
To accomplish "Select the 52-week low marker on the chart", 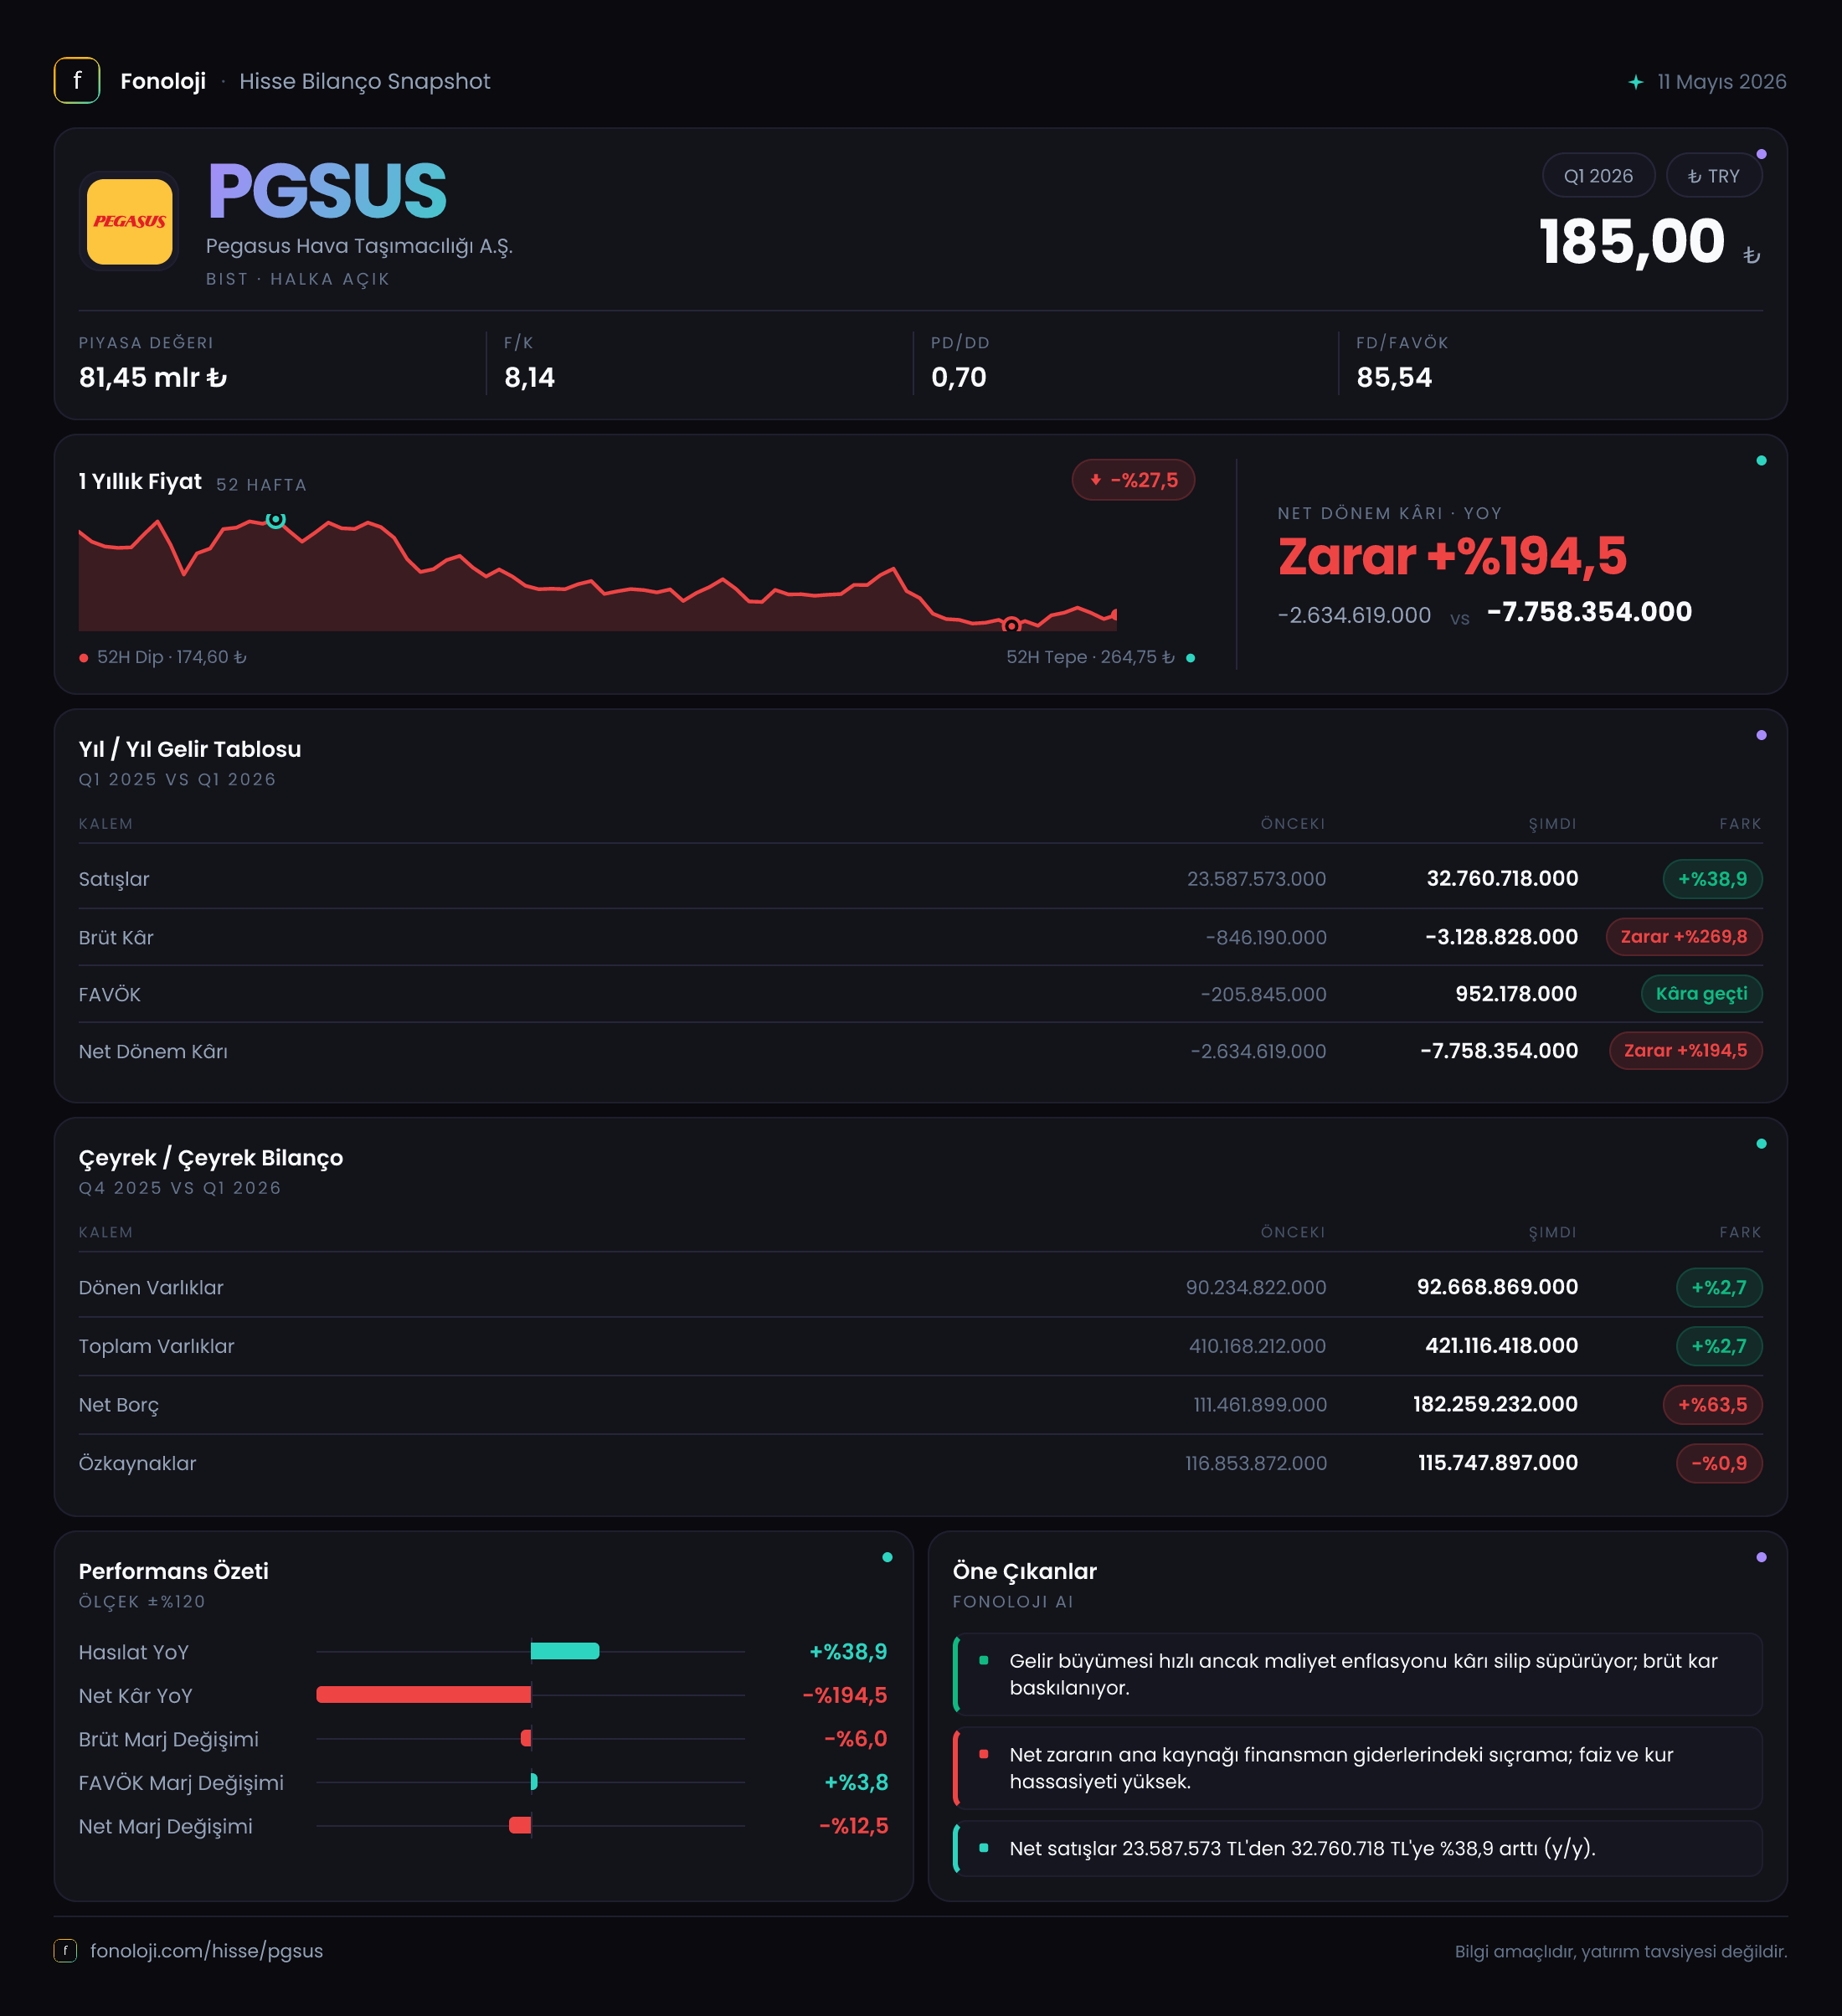I will point(1011,625).
